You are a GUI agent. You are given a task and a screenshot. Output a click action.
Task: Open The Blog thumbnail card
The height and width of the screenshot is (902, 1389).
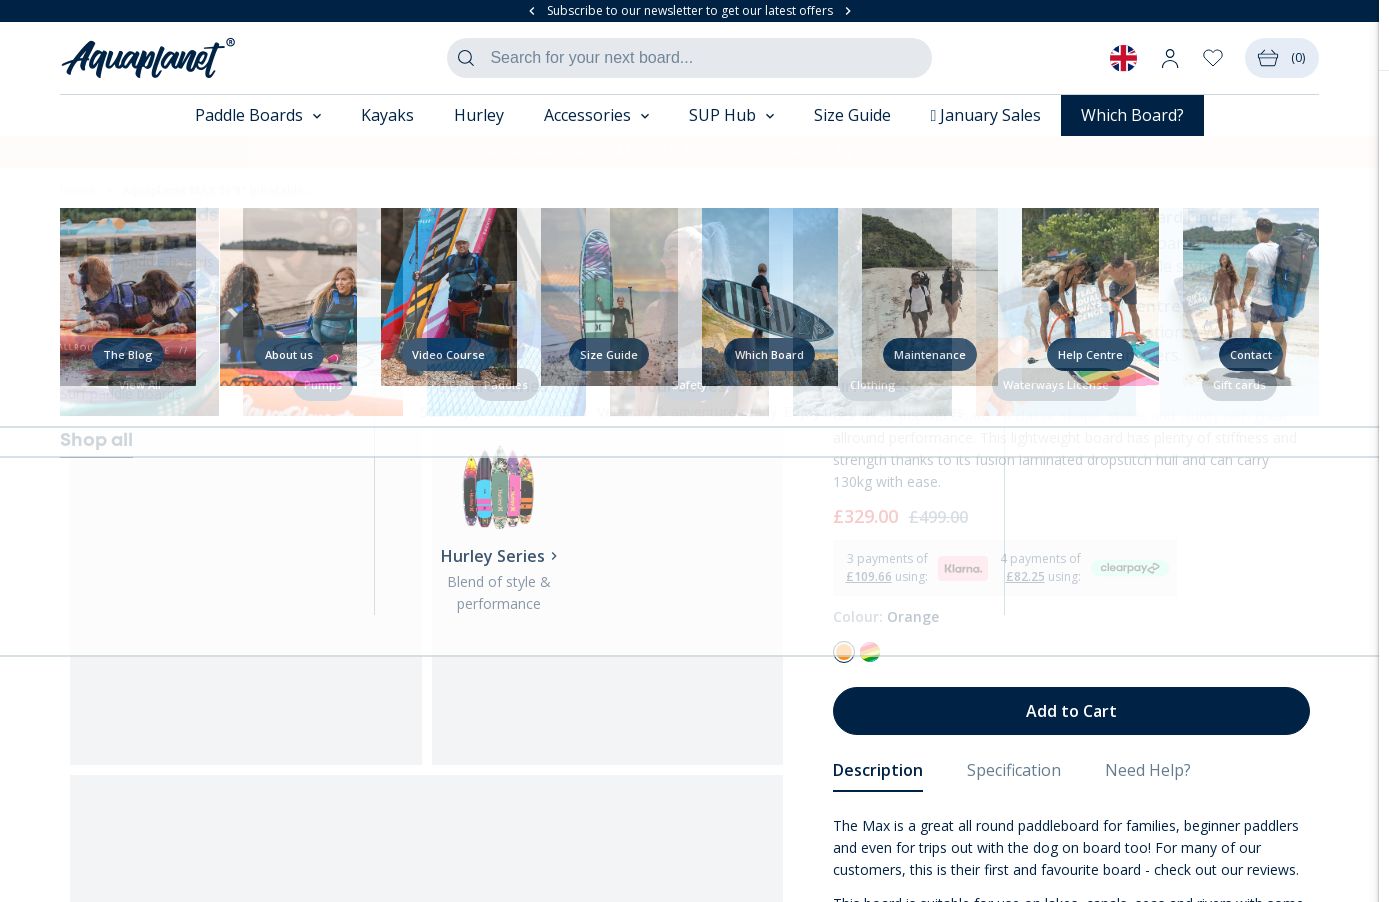128,297
